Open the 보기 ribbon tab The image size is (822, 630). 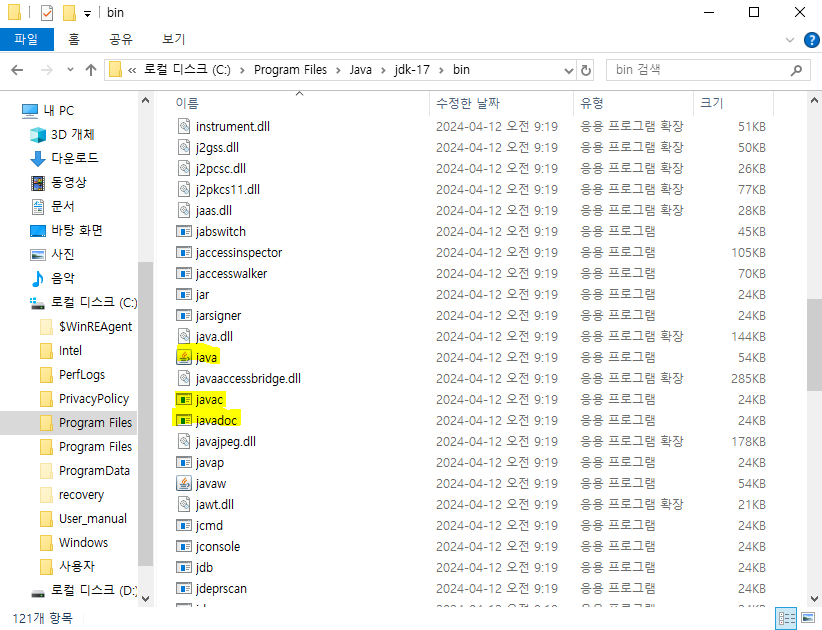174,39
